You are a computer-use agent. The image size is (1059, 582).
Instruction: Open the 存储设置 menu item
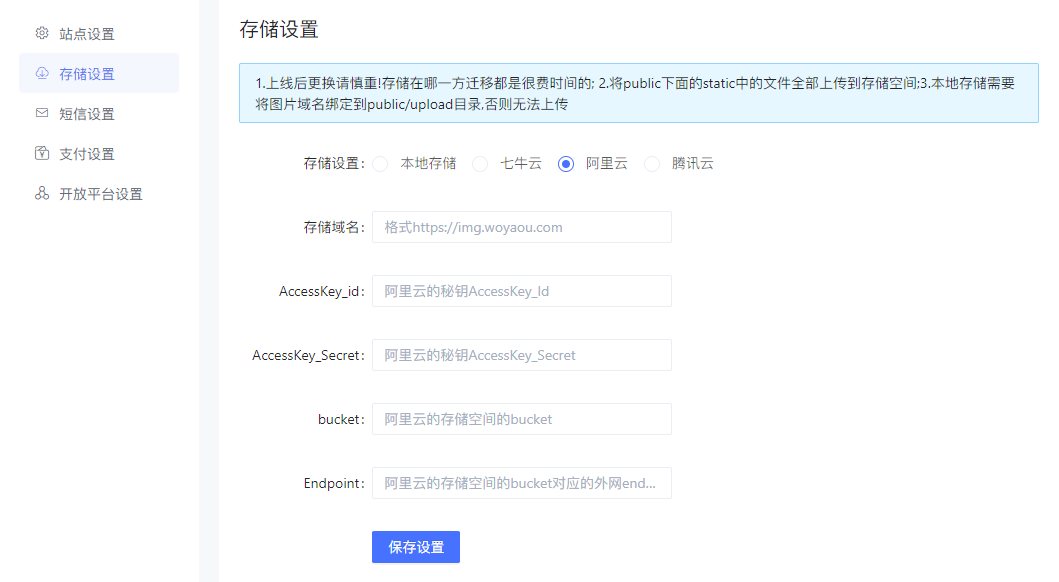pyautogui.click(x=99, y=74)
